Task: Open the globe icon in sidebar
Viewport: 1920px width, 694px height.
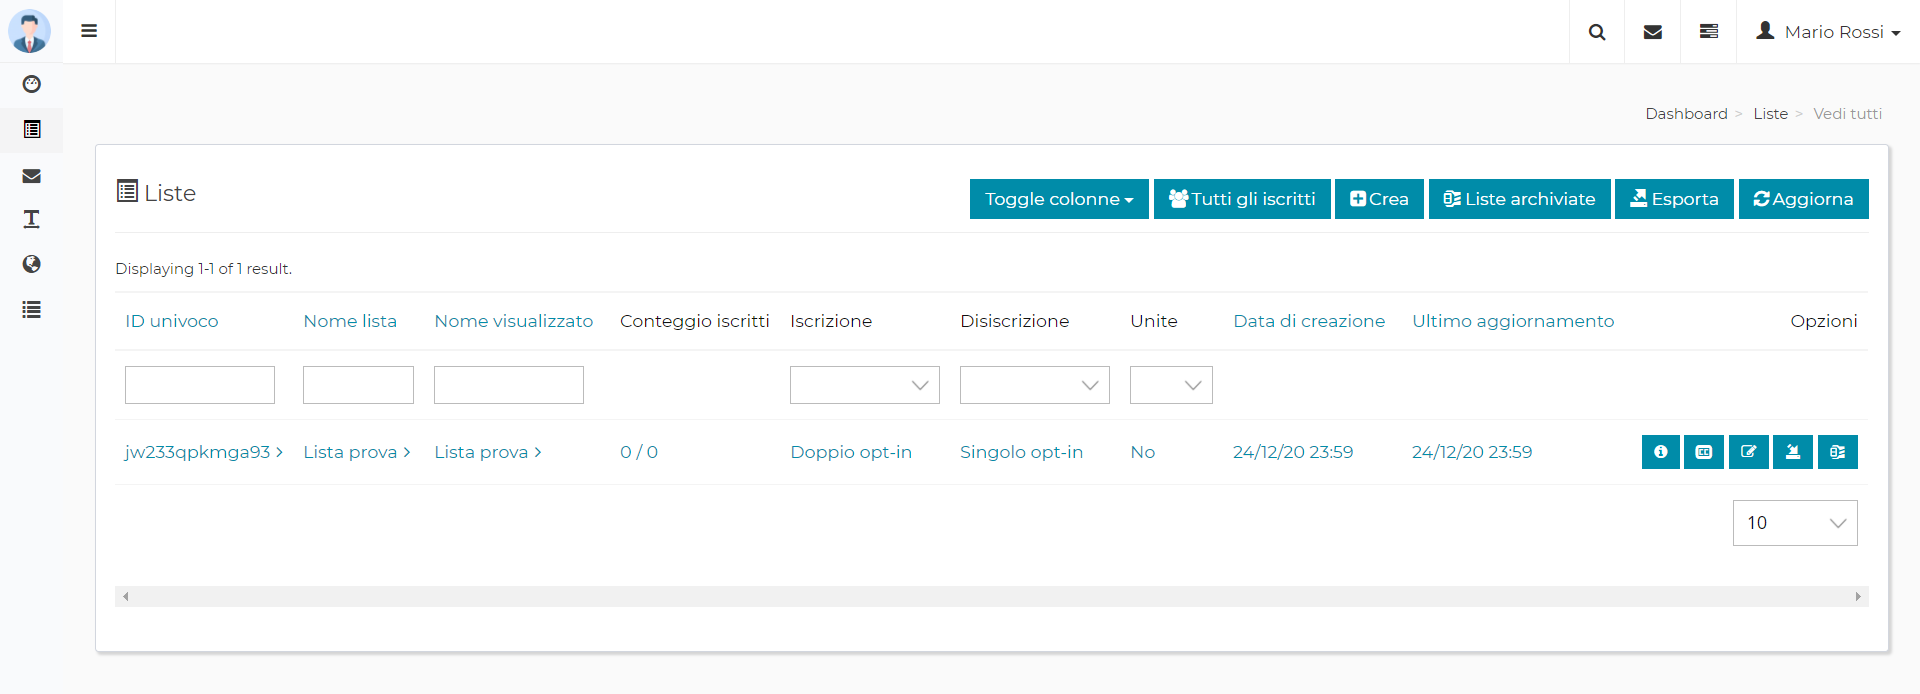Action: click(32, 264)
